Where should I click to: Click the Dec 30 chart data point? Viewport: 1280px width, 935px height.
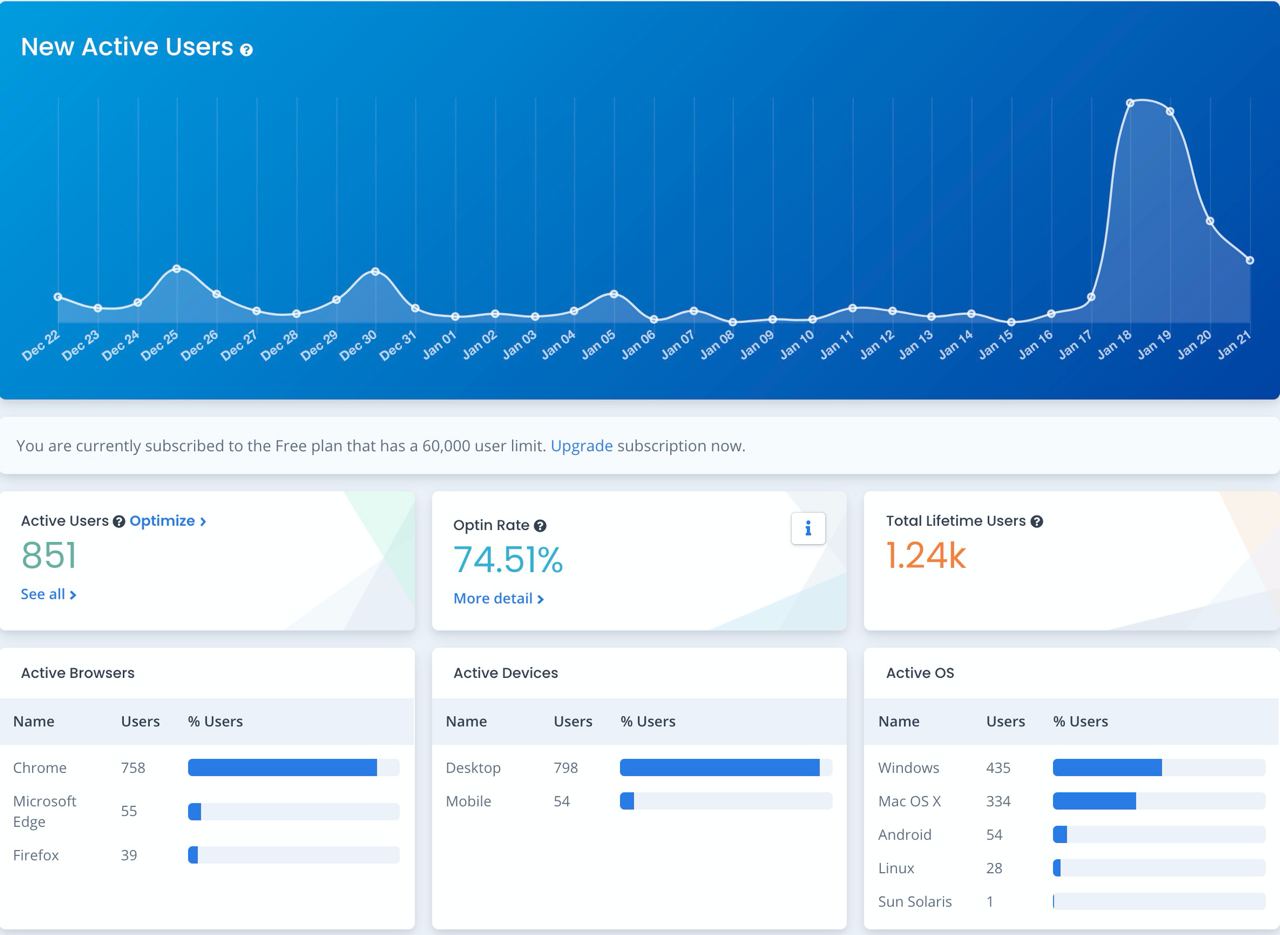375,271
